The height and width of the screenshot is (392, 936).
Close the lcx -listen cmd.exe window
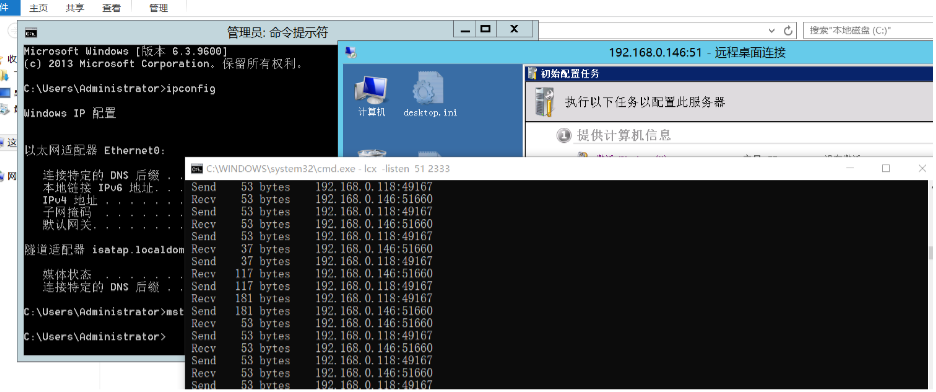[922, 169]
